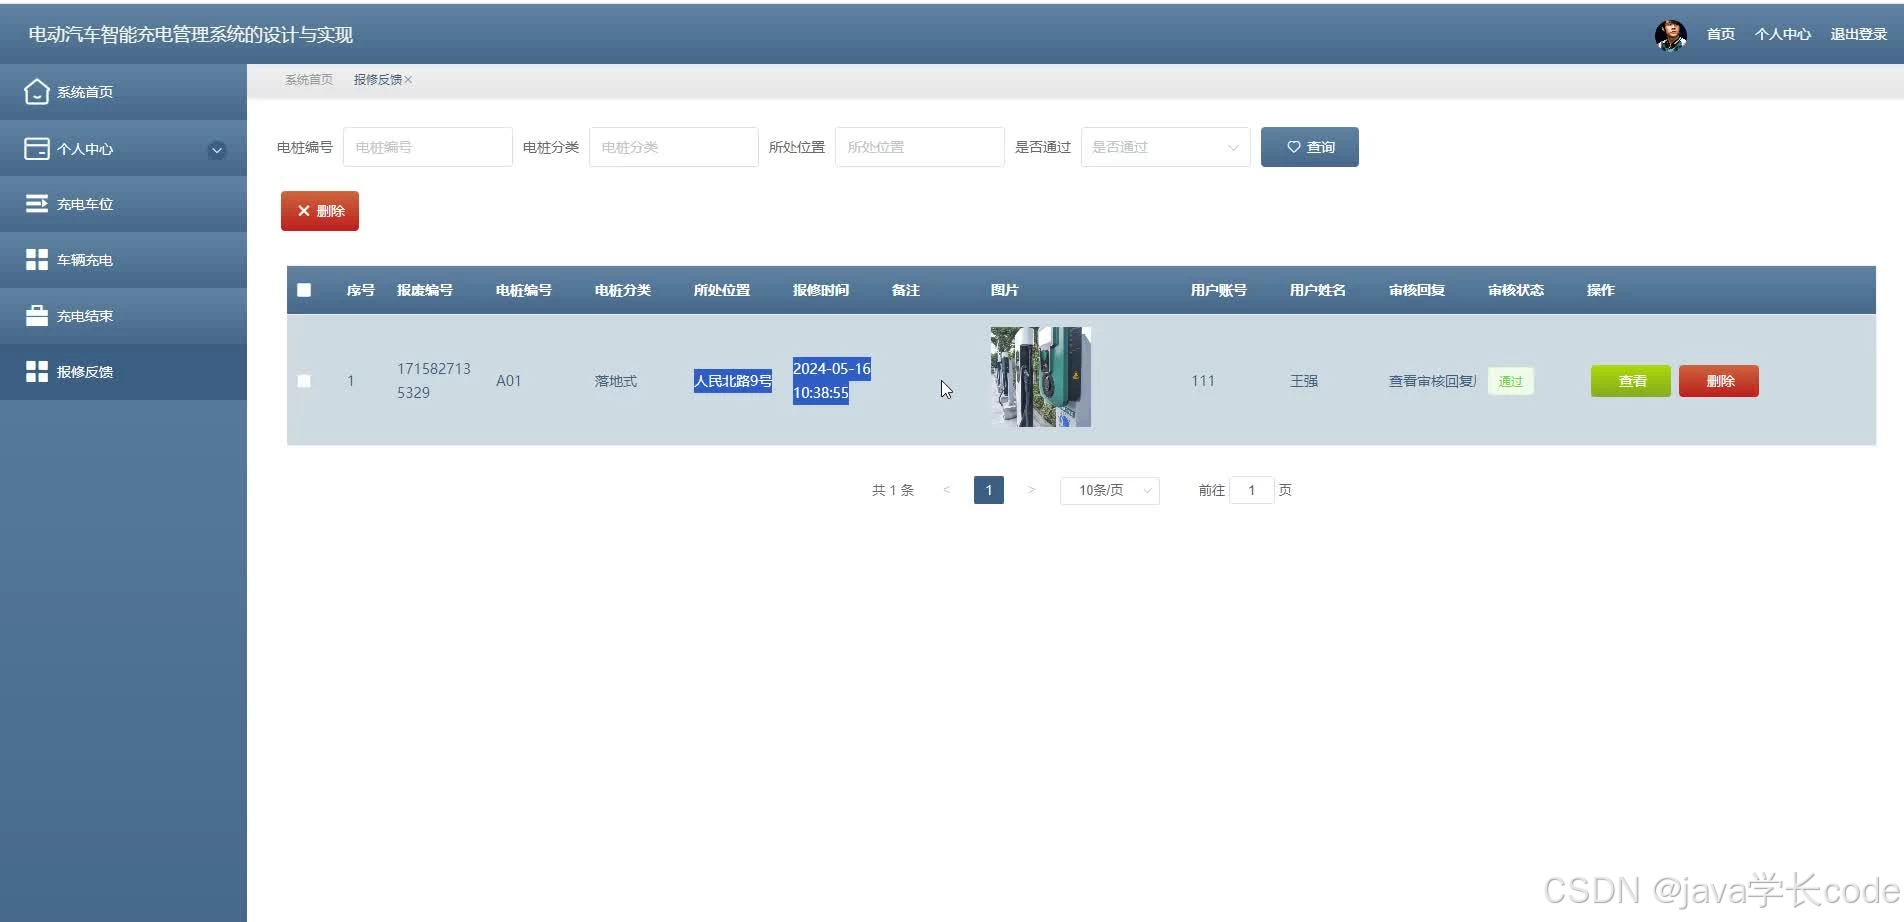Click the 1715827135329 report number cell
This screenshot has width=1904, height=922.
434,381
